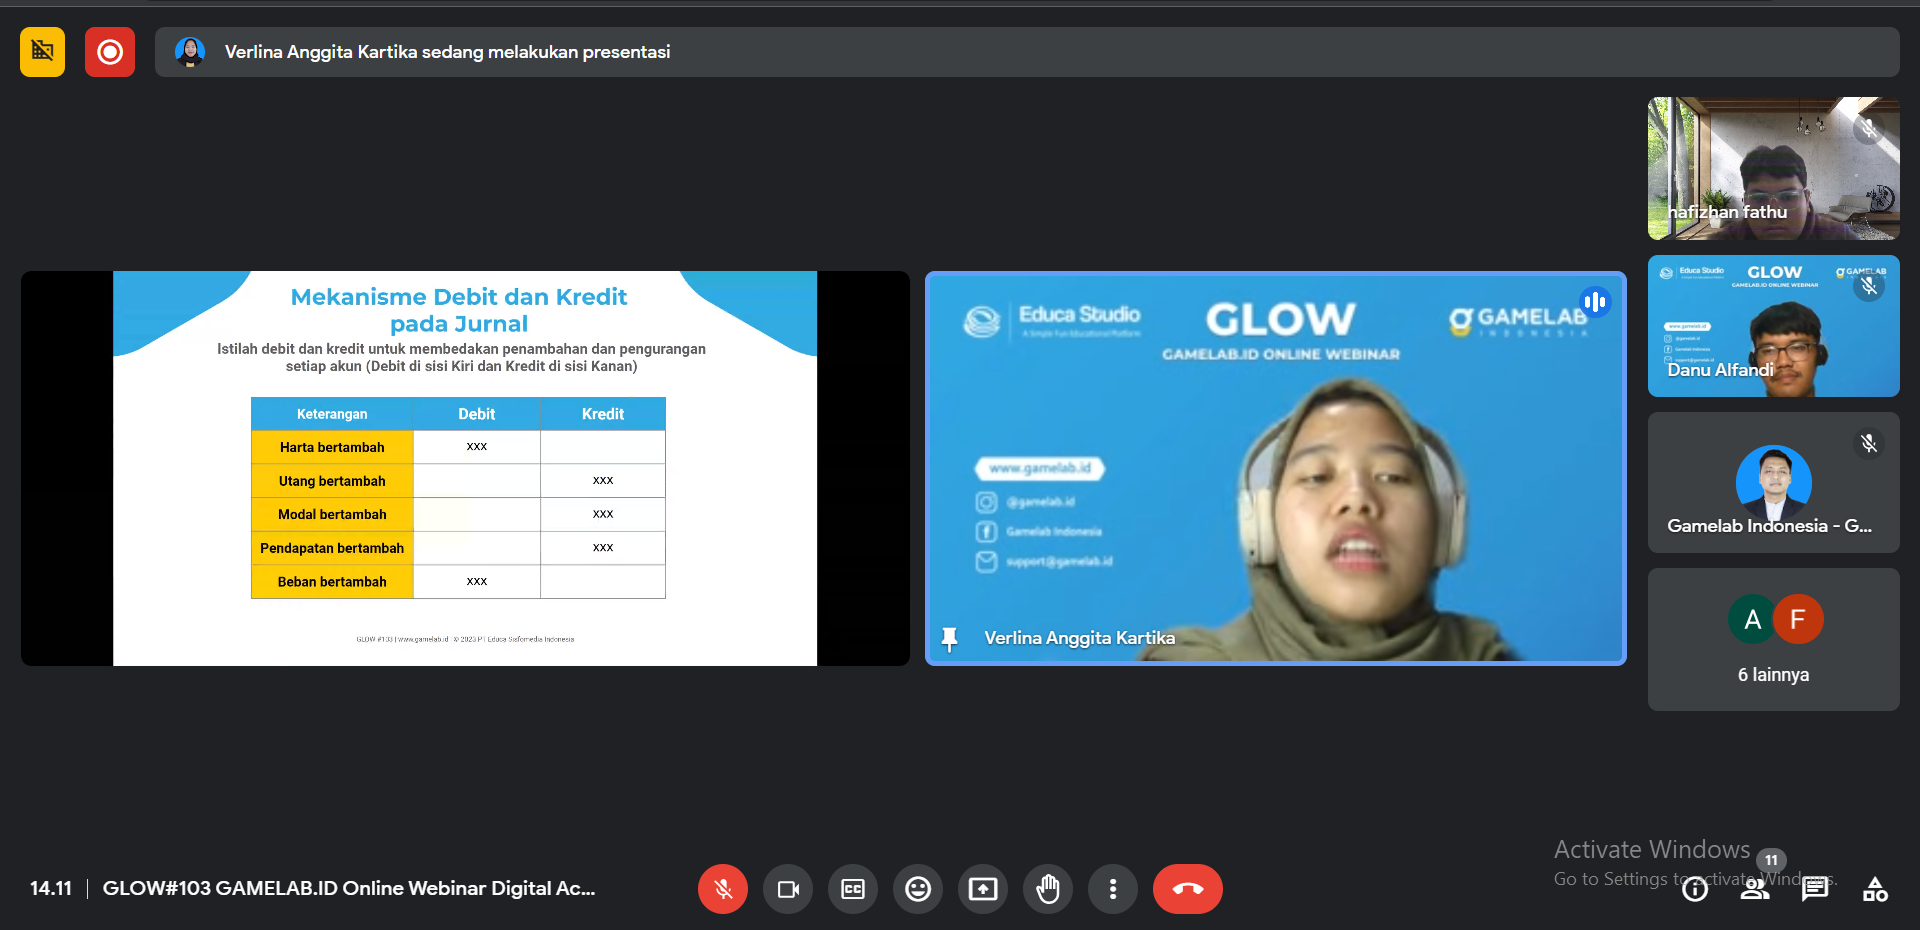The image size is (1920, 930).
Task: Click the shared presentation slide
Action: coord(465,468)
